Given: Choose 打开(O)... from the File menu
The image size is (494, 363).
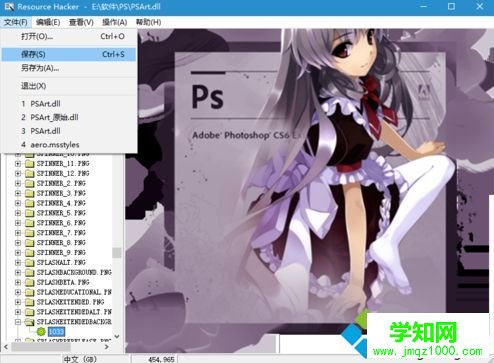Looking at the screenshot, I should [x=69, y=36].
